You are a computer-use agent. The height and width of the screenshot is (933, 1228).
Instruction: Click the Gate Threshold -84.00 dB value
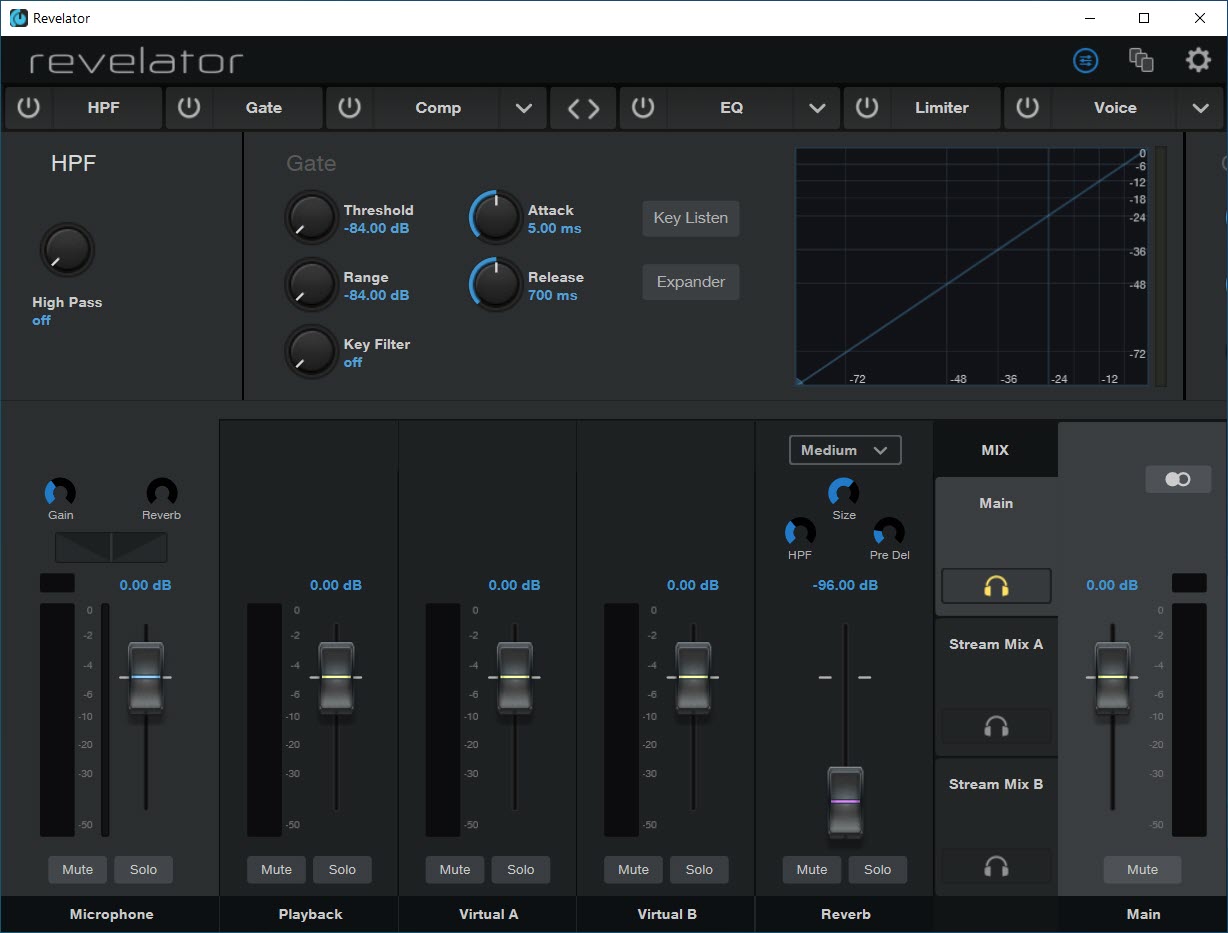[x=376, y=229]
